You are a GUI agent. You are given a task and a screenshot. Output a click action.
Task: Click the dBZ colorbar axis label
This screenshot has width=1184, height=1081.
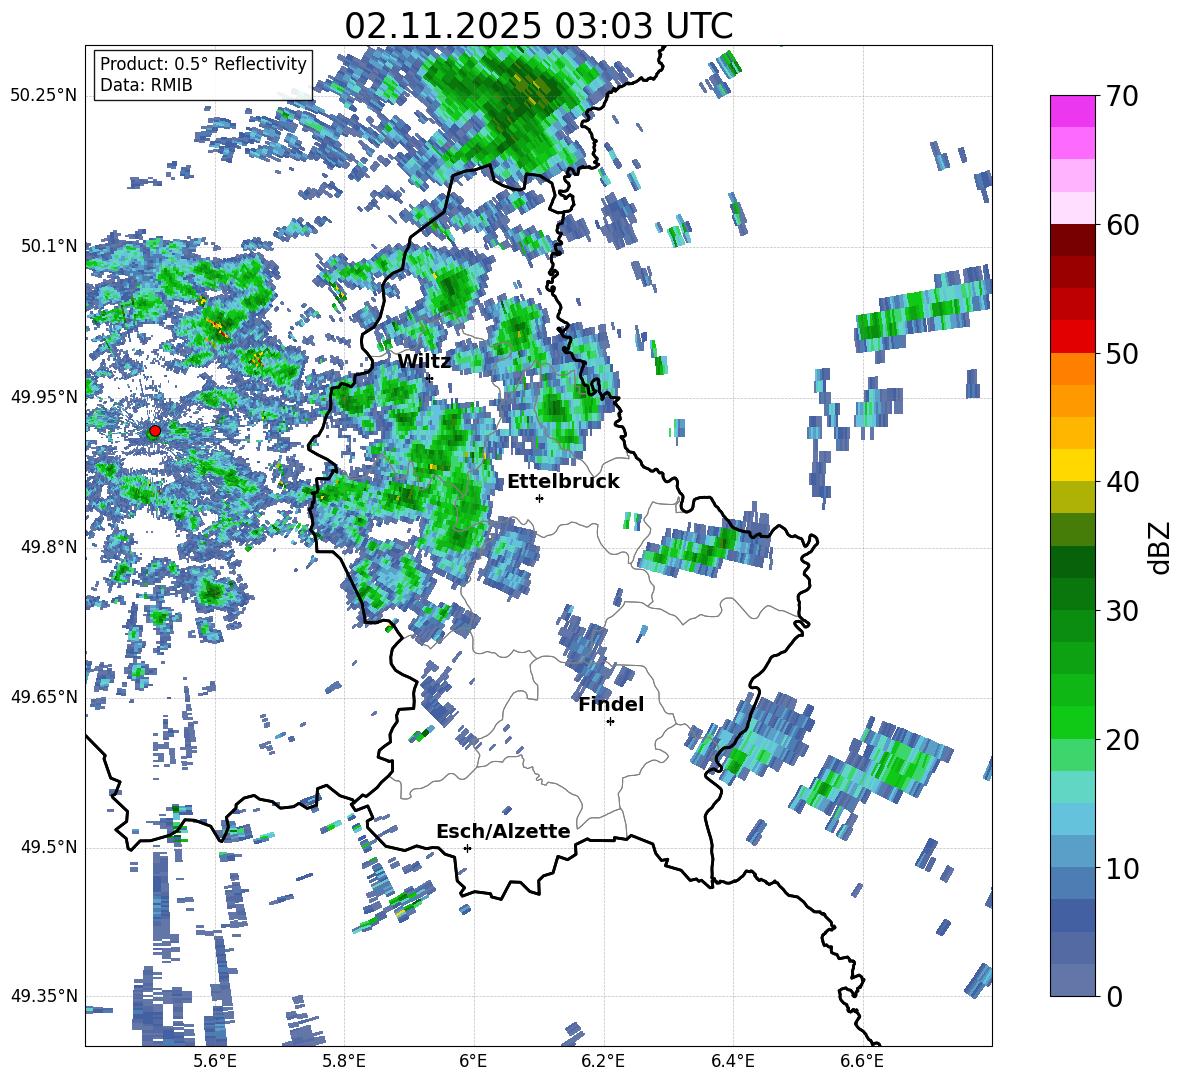1161,547
